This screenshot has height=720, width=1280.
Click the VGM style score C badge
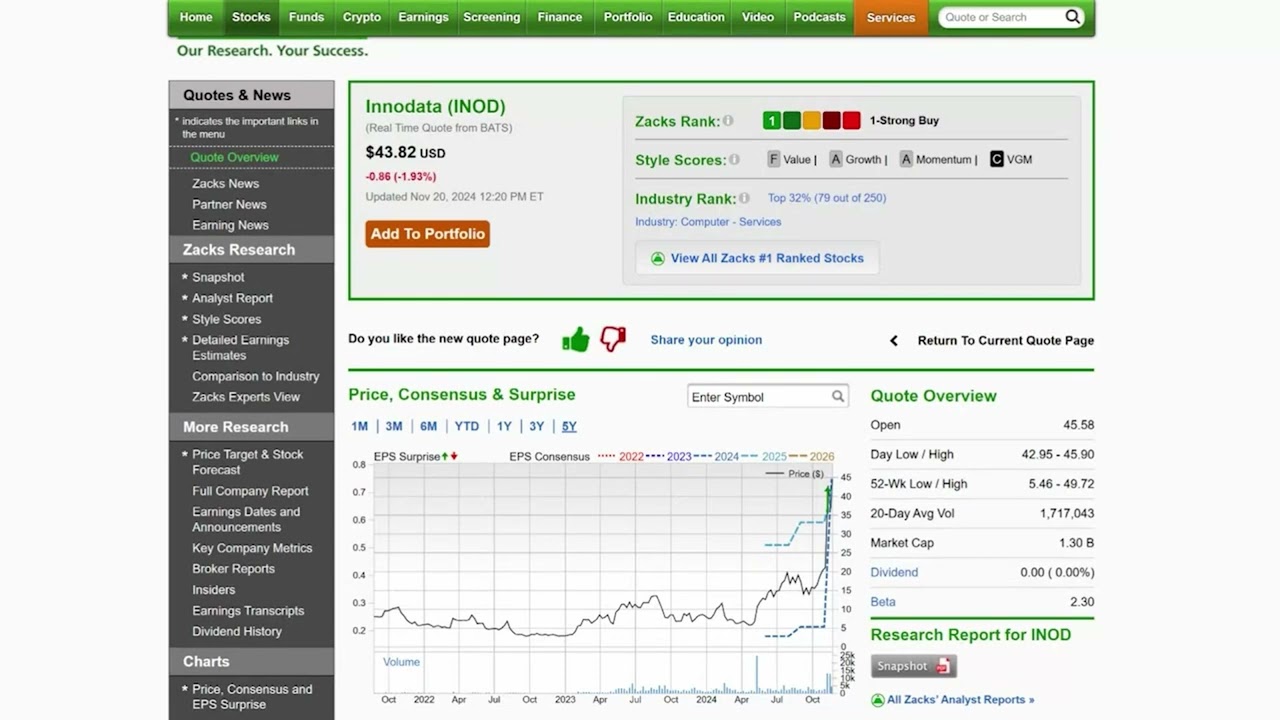click(997, 159)
